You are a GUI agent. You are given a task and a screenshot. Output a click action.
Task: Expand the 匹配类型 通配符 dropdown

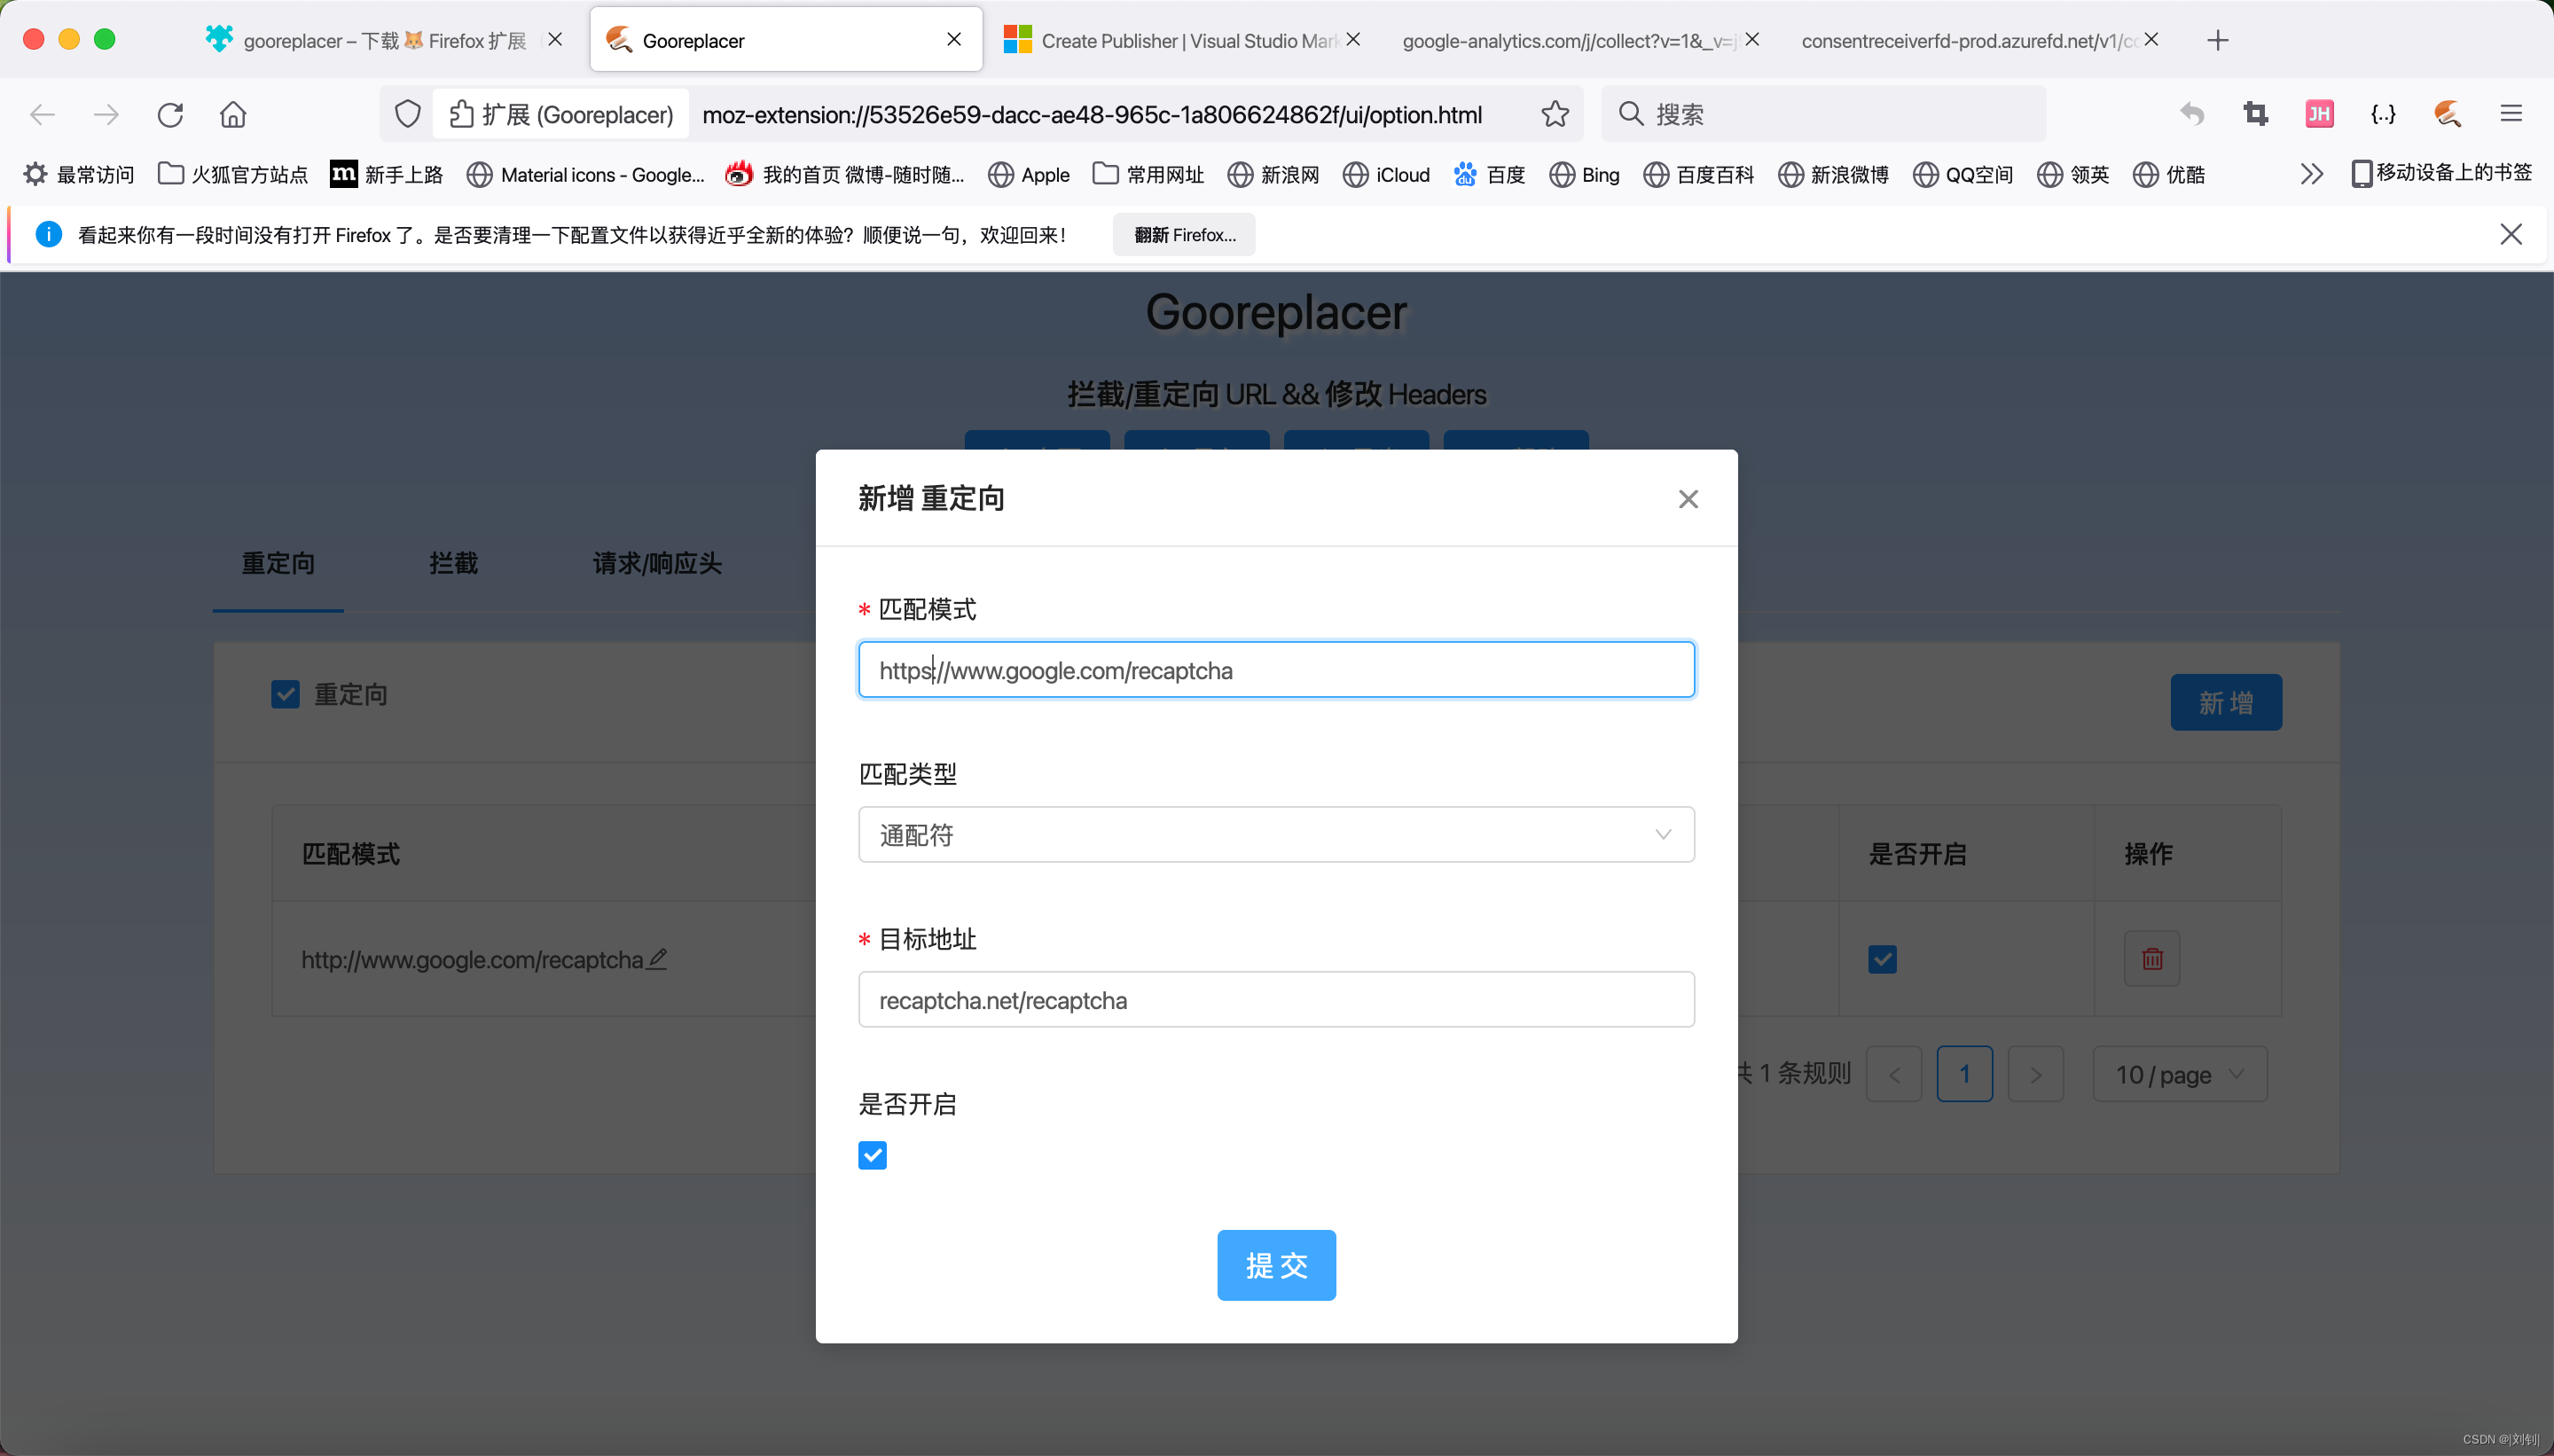(1276, 834)
